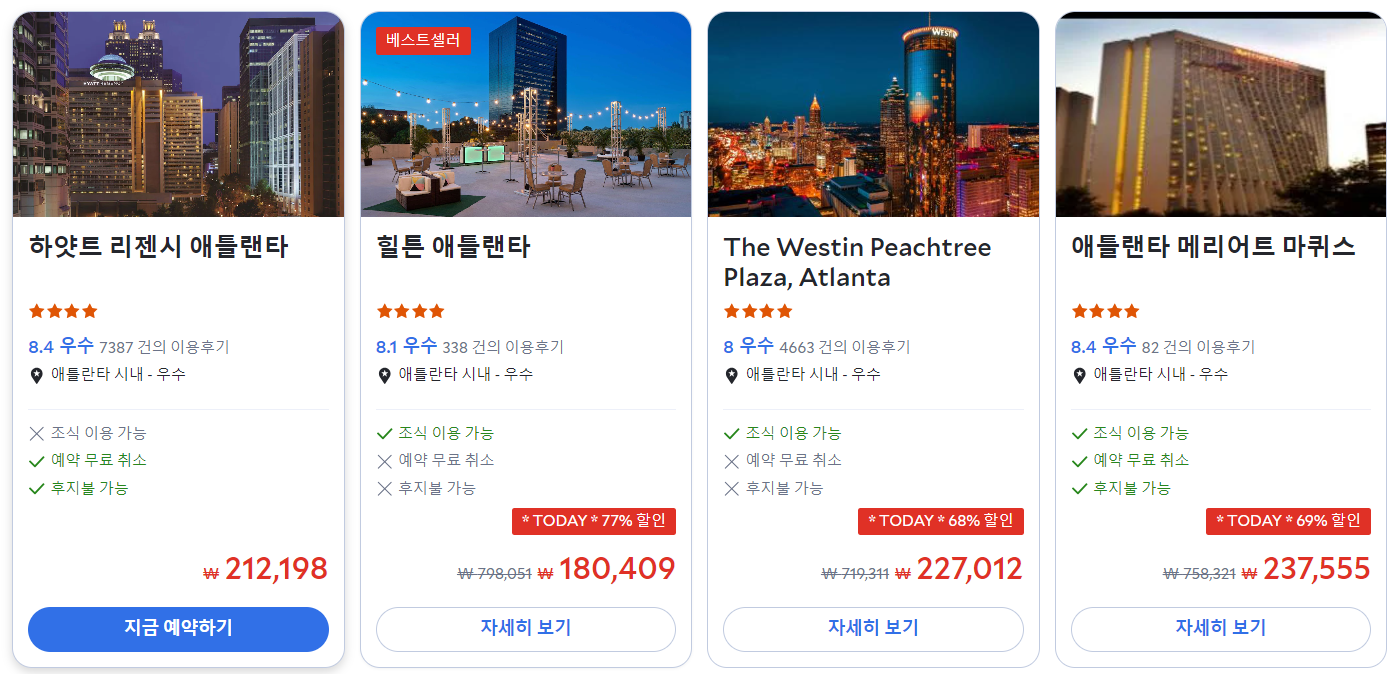
Task: Click the 7387 reviews text on Hyatt
Action: pos(164,348)
